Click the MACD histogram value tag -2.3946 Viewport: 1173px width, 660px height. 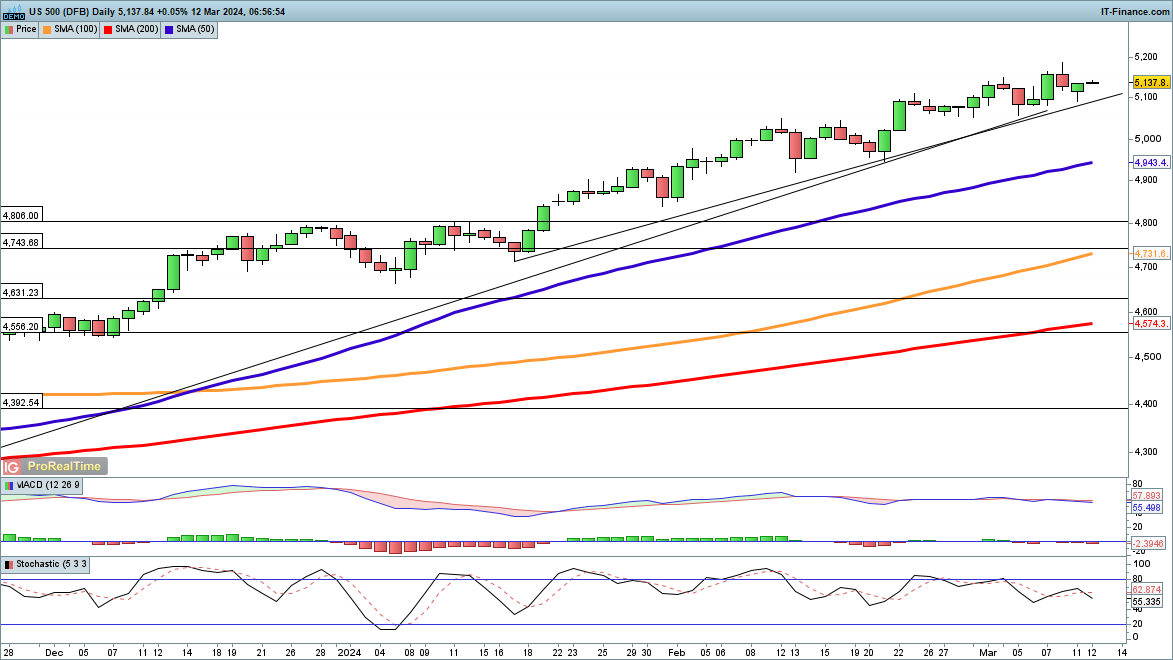coord(1148,543)
